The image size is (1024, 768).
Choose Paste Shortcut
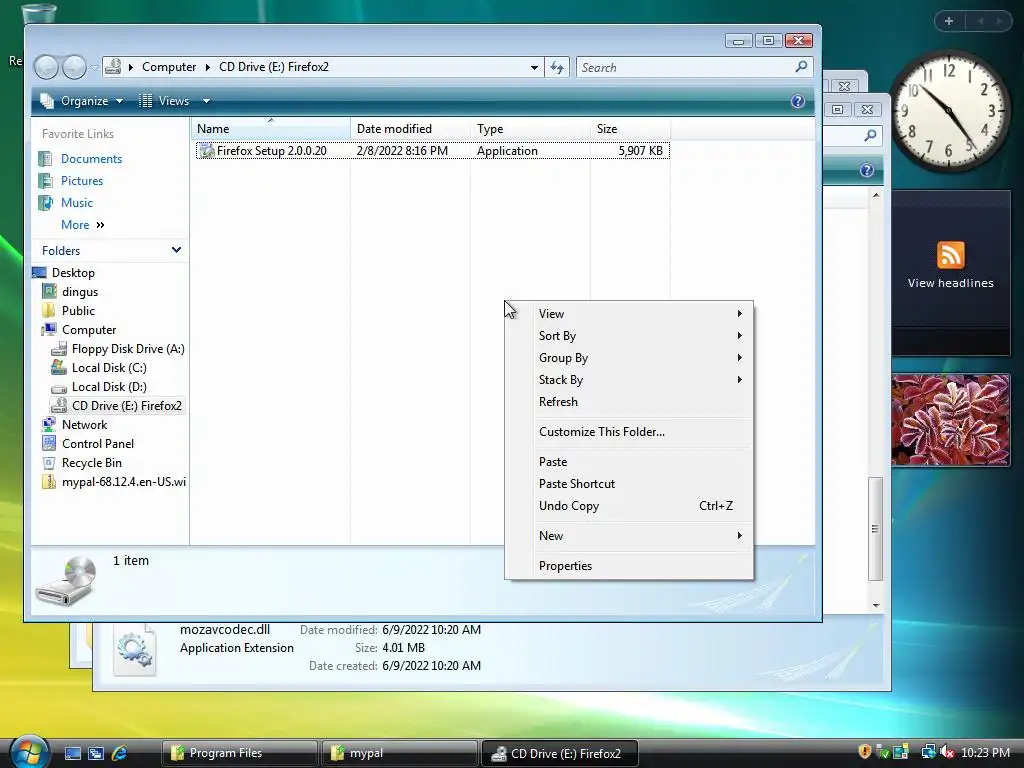(x=629, y=484)
